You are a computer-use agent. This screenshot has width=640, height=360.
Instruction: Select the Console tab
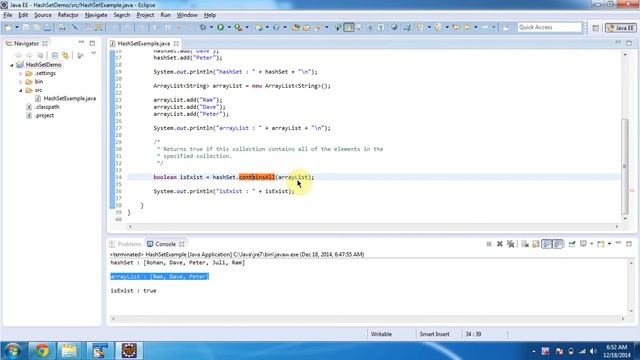[165, 244]
